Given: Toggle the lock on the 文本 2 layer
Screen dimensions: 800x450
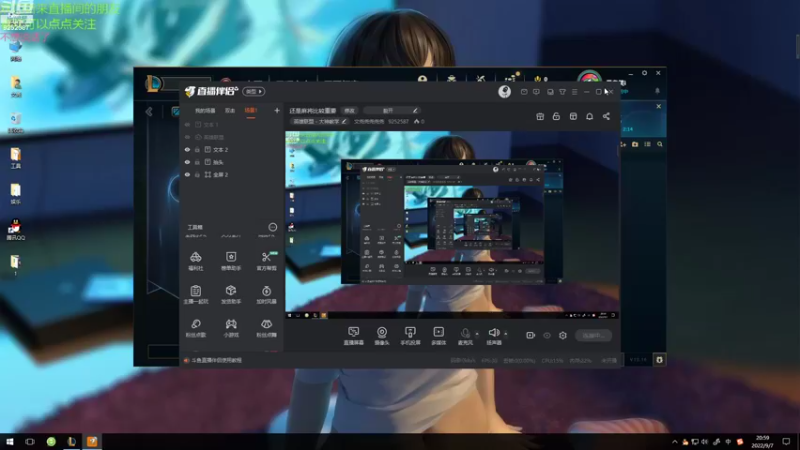Looking at the screenshot, I should point(197,149).
